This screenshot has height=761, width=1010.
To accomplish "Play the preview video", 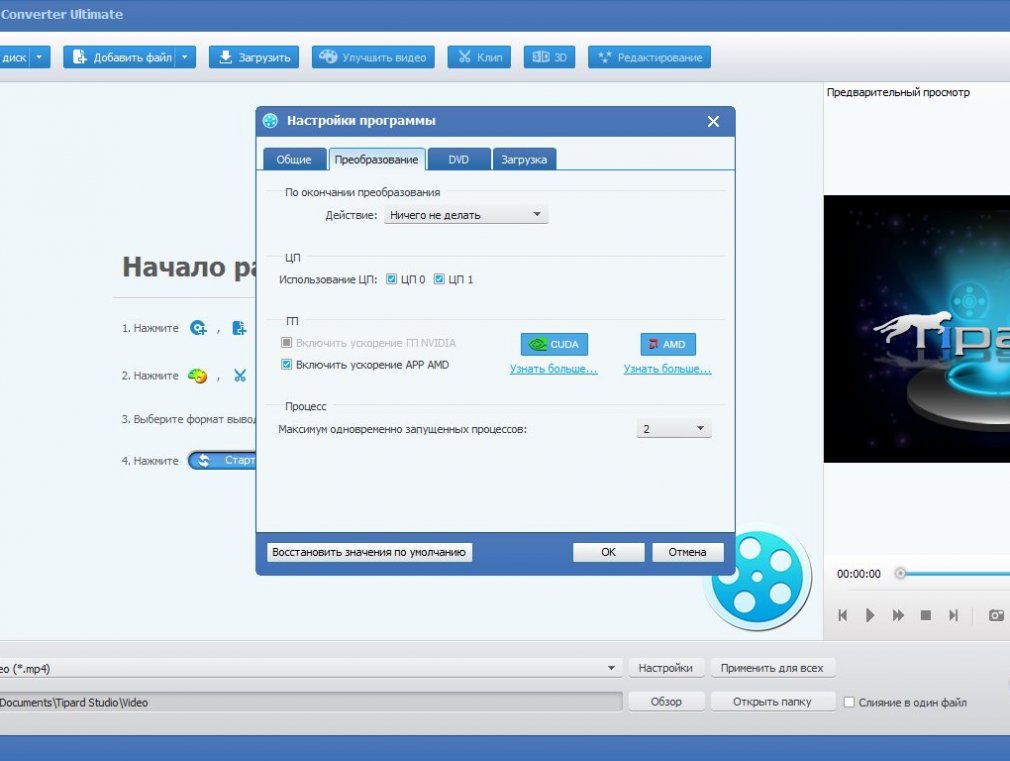I will coord(870,615).
